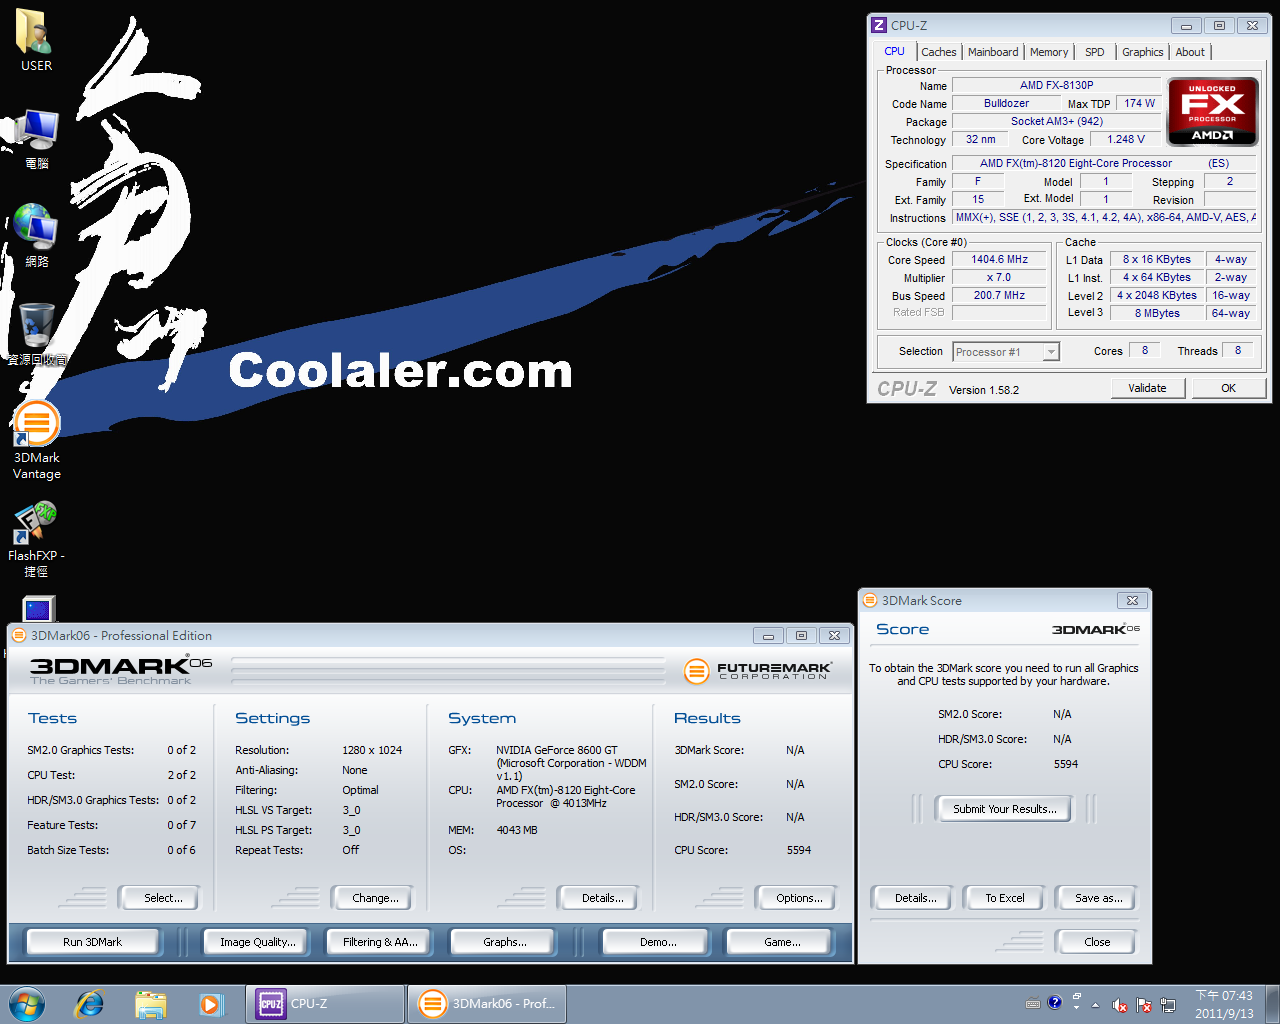Switch to the Memory tab in CPU-Z

click(1049, 52)
